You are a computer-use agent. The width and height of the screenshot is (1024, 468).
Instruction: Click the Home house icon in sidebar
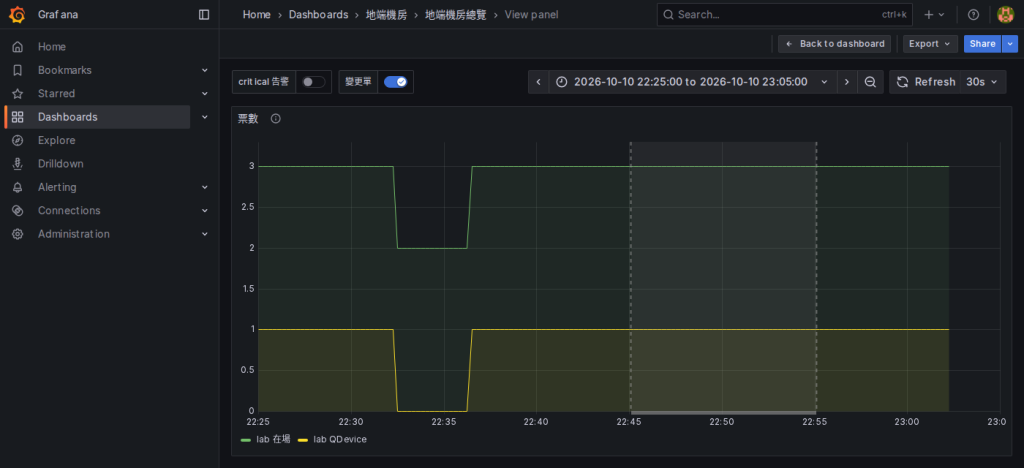pyautogui.click(x=18, y=47)
